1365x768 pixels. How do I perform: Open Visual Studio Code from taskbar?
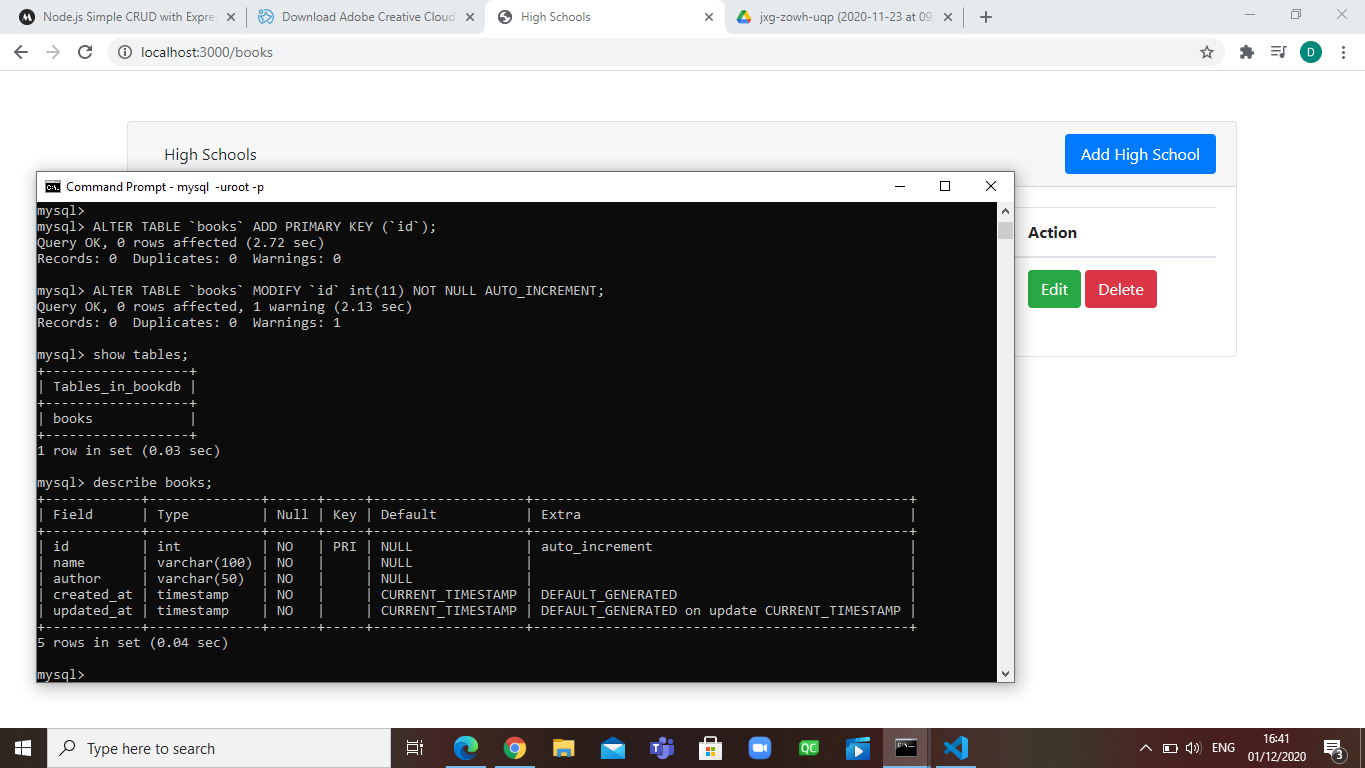coord(955,748)
